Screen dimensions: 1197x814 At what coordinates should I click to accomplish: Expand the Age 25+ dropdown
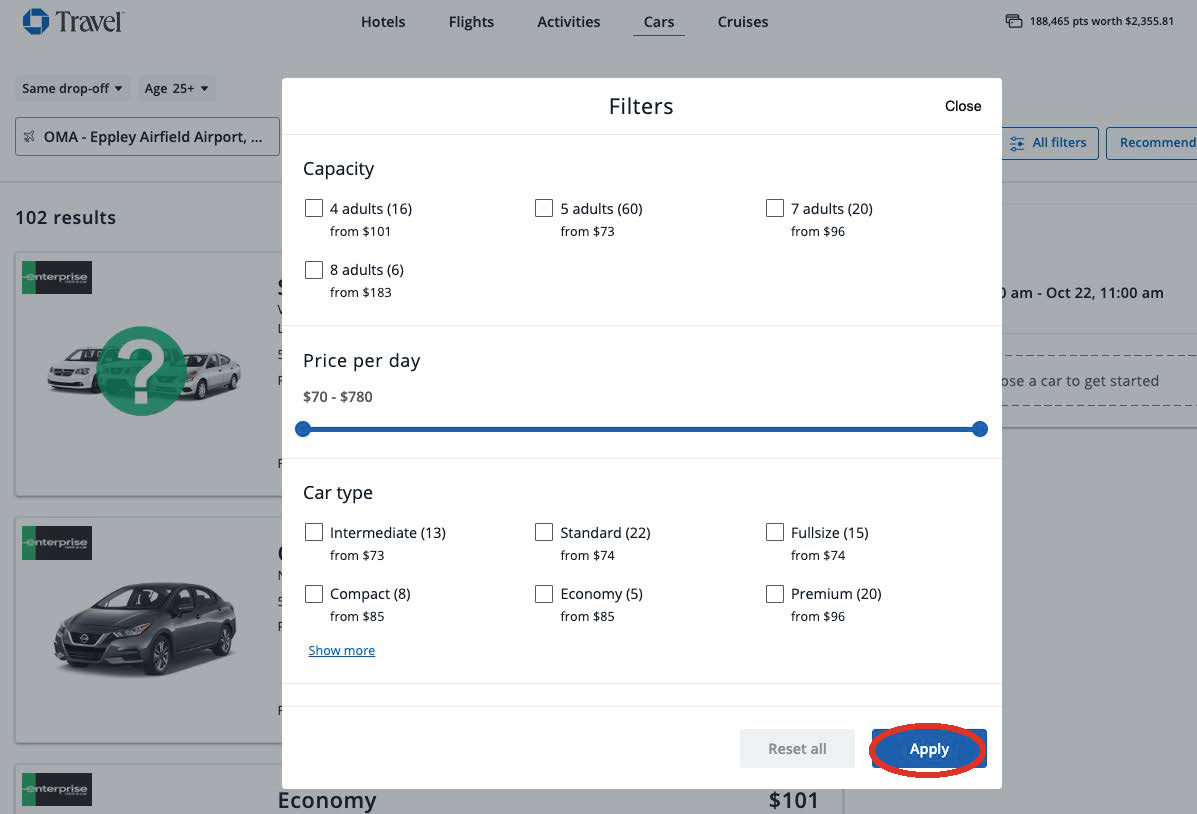pos(176,88)
